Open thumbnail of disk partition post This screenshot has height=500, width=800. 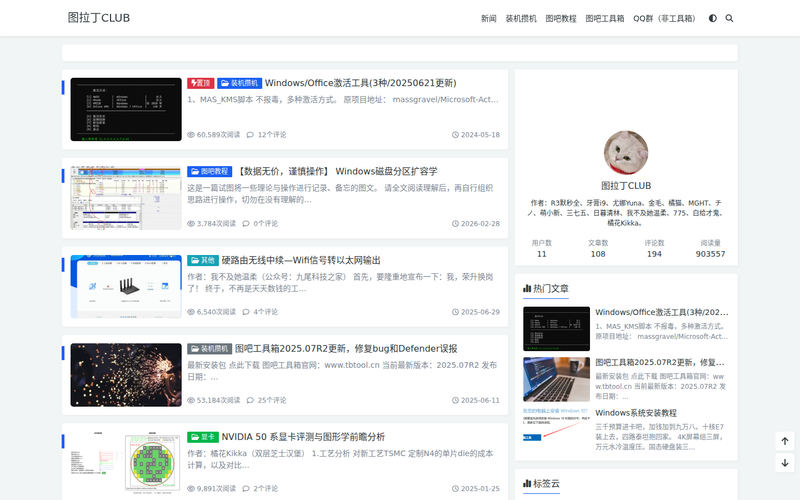(126, 198)
